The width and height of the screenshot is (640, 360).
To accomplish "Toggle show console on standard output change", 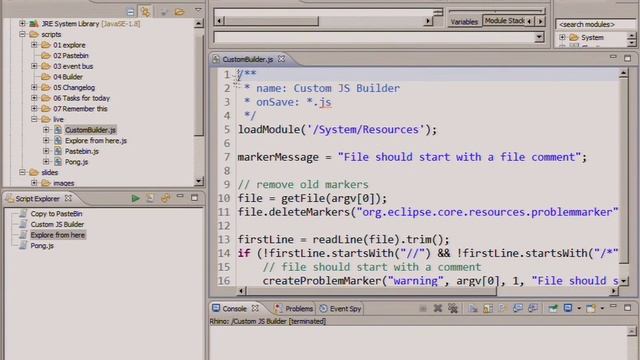I will click(x=518, y=308).
